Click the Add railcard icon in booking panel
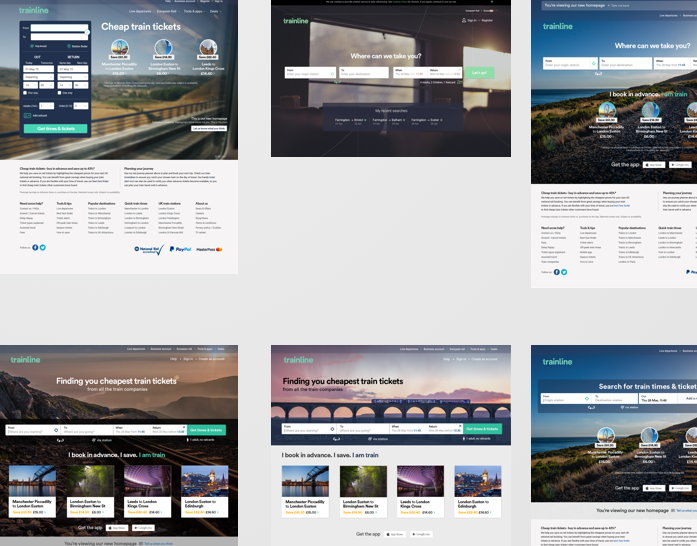This screenshot has height=546, width=697. click(x=27, y=116)
